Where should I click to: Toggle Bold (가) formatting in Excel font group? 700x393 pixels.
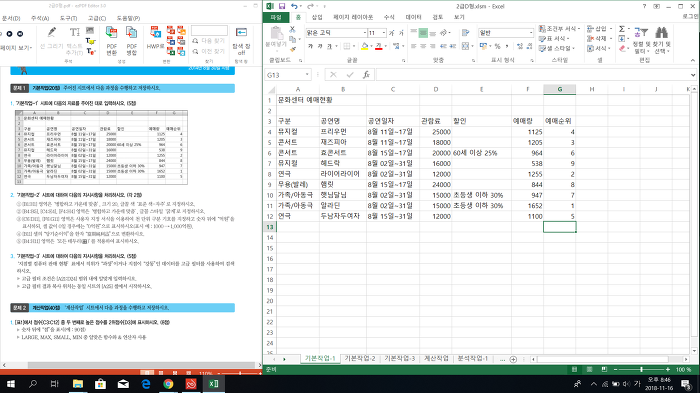tap(310, 46)
